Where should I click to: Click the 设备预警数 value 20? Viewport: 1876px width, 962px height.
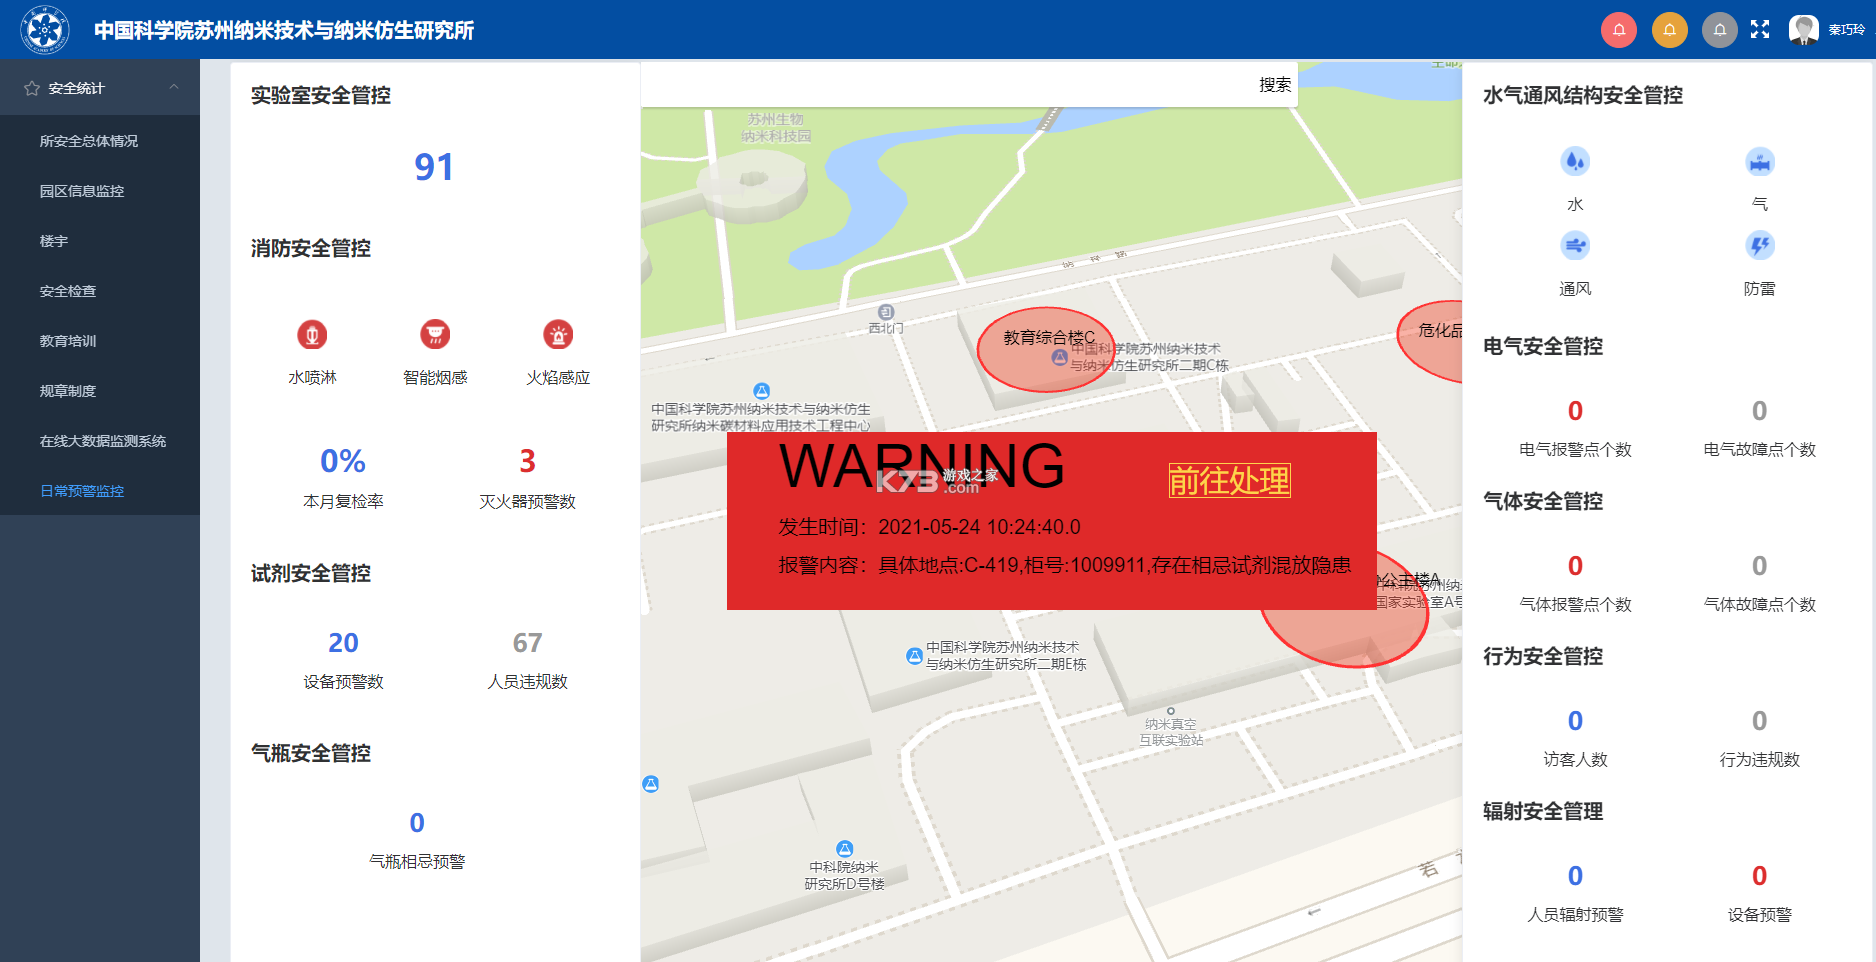(x=343, y=643)
